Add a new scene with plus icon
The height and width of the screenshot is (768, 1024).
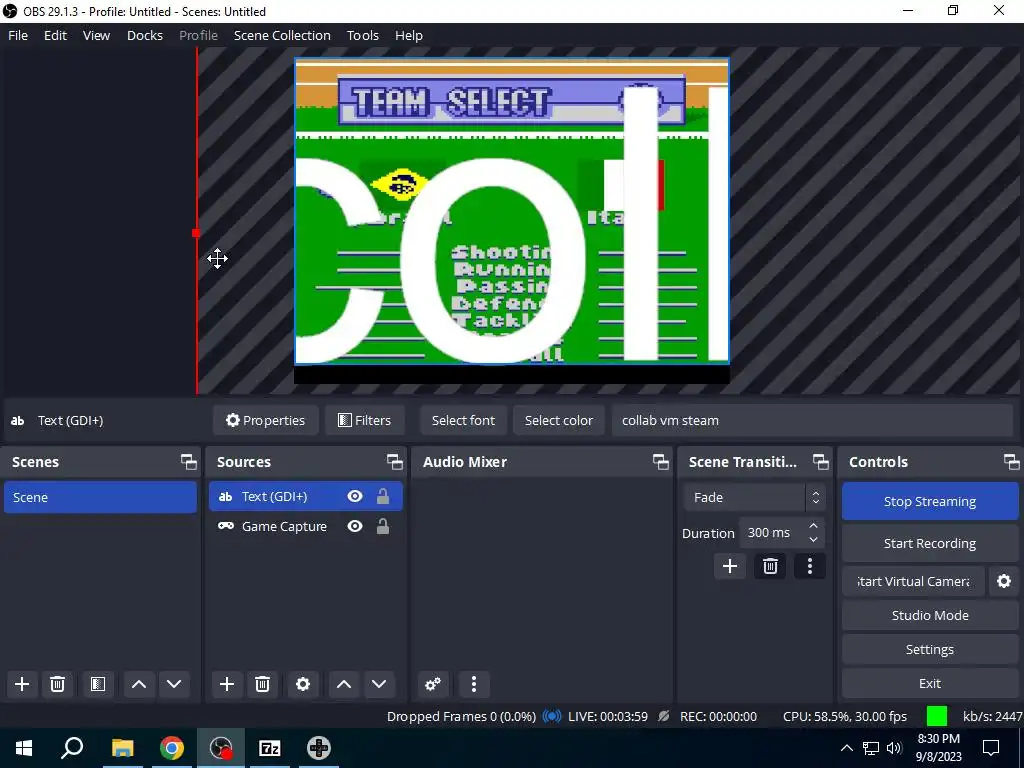pyautogui.click(x=22, y=684)
